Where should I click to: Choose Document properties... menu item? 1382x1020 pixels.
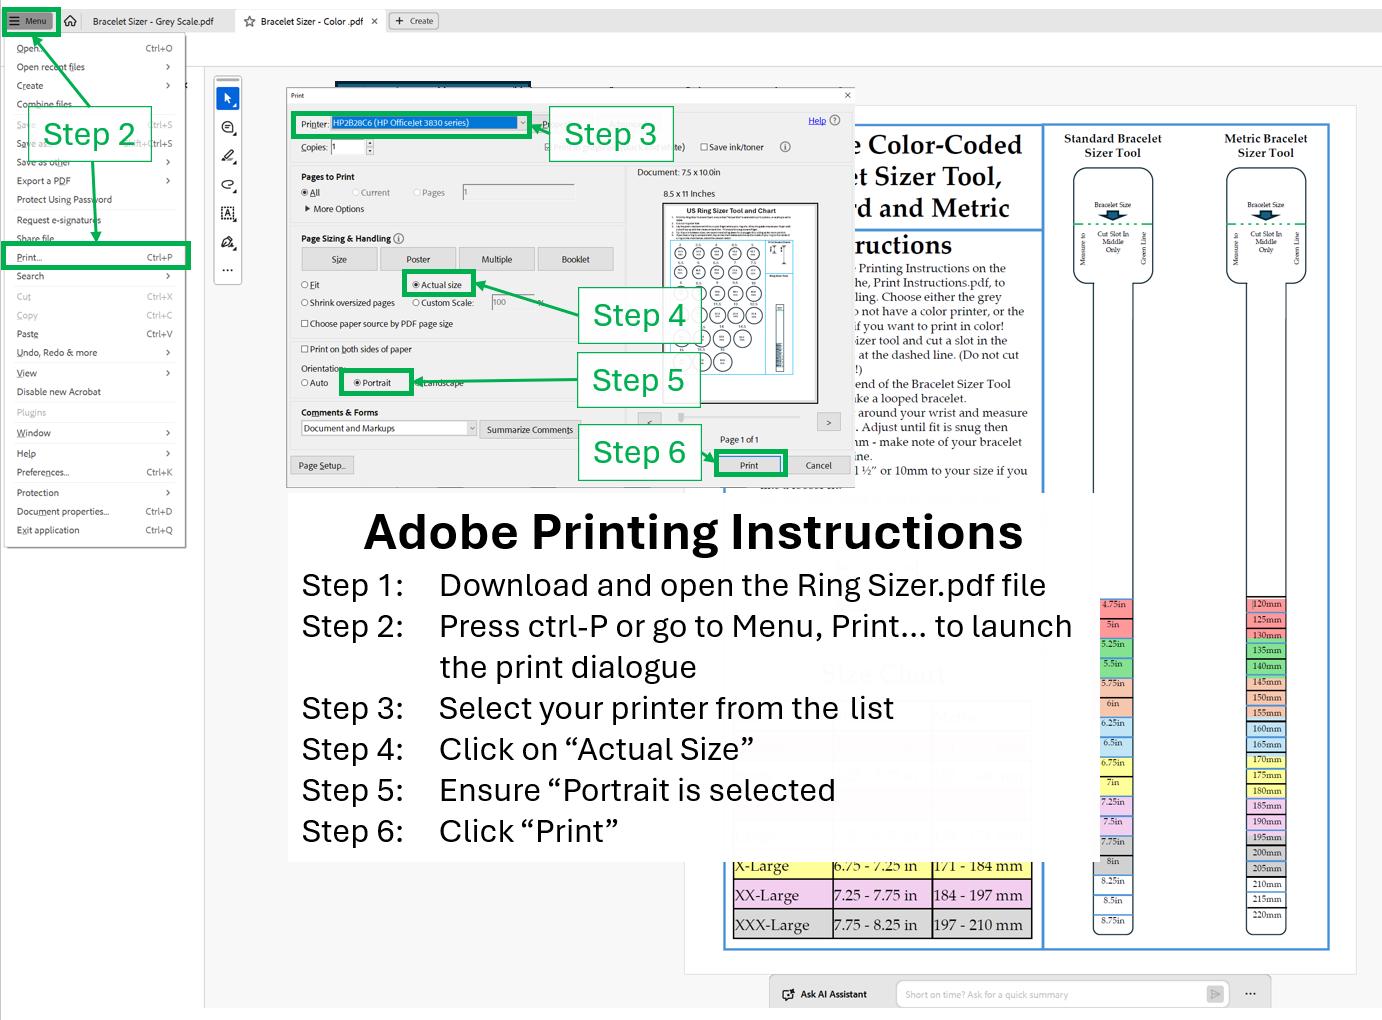click(94, 511)
